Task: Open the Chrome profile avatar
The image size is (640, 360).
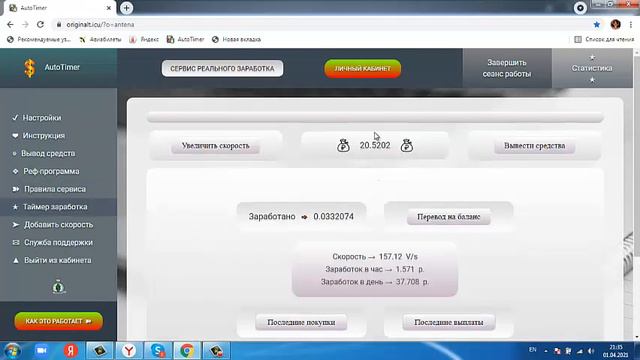Action: pos(616,24)
